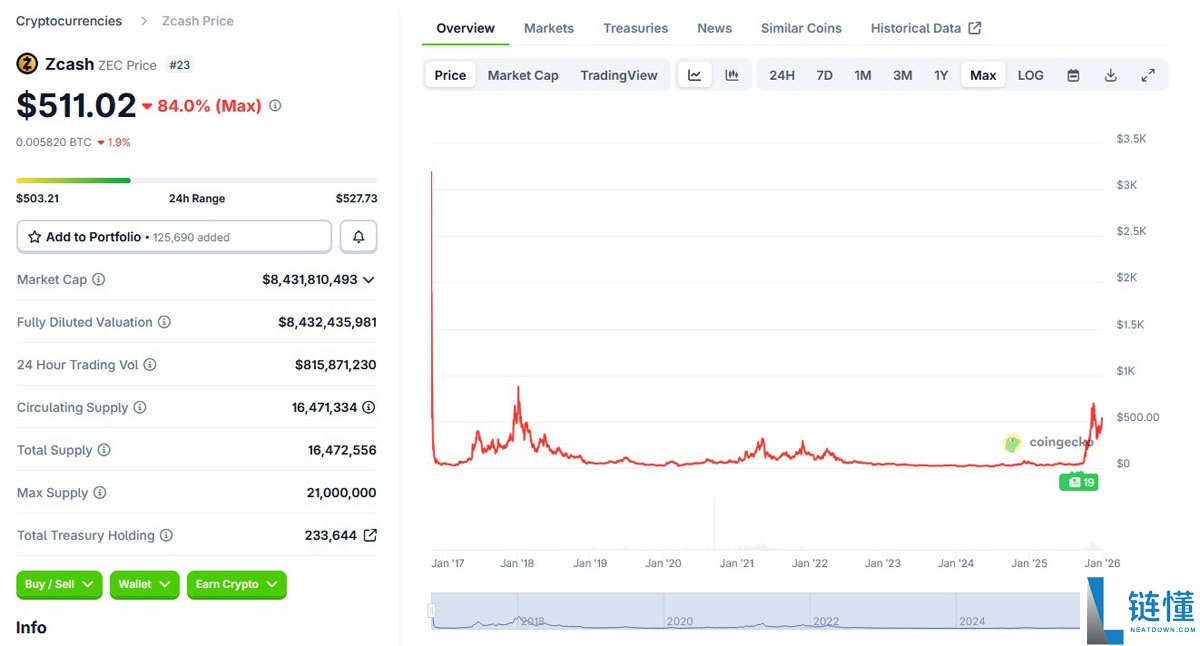This screenshot has width=1200, height=646.
Task: Click the price alert bell icon
Action: pyautogui.click(x=359, y=237)
